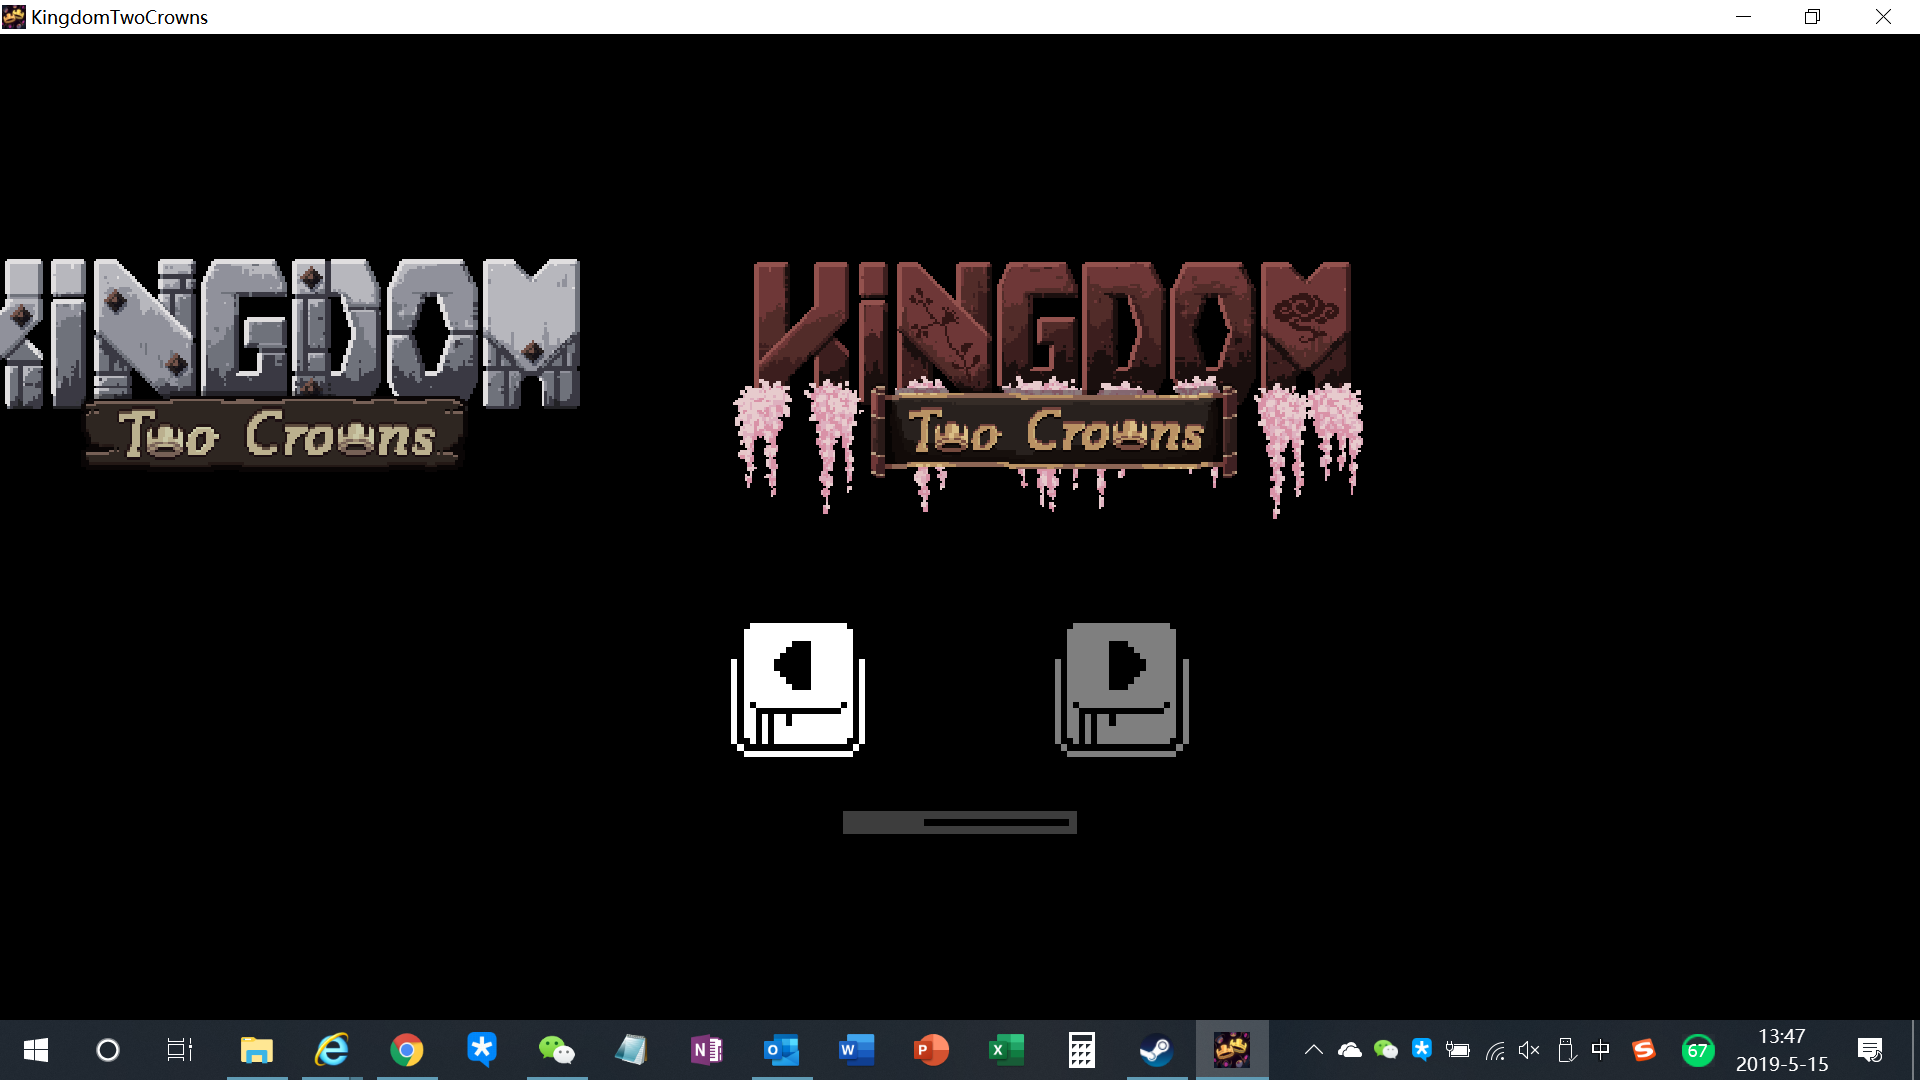Open Calculator from the taskbar

(1082, 1050)
